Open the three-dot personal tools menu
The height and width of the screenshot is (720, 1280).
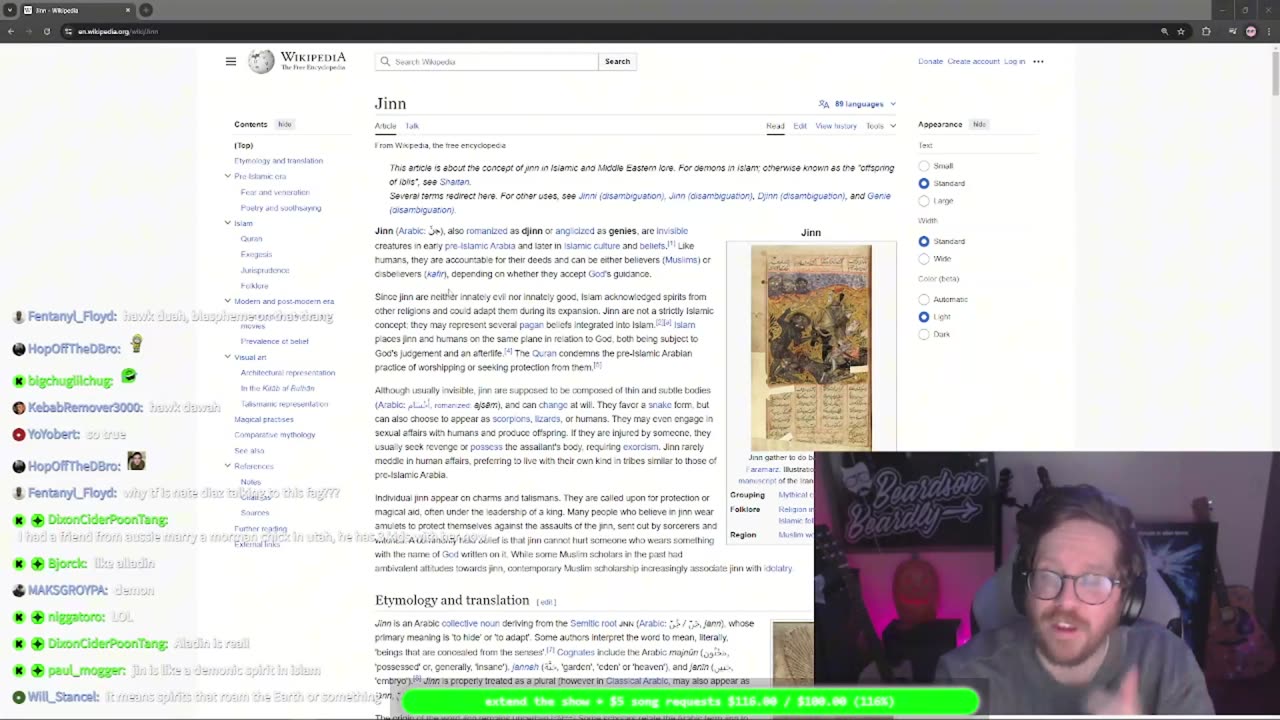(x=1038, y=62)
